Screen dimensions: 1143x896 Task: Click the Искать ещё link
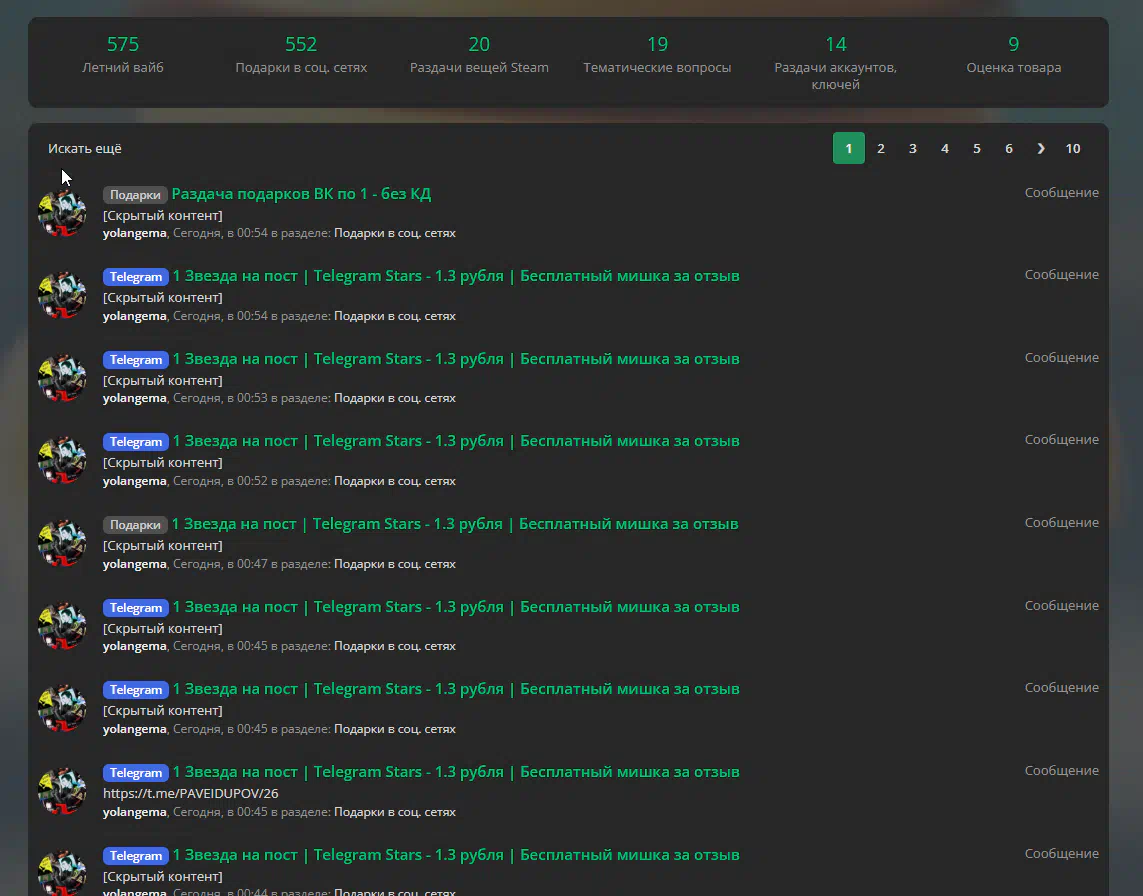85,149
